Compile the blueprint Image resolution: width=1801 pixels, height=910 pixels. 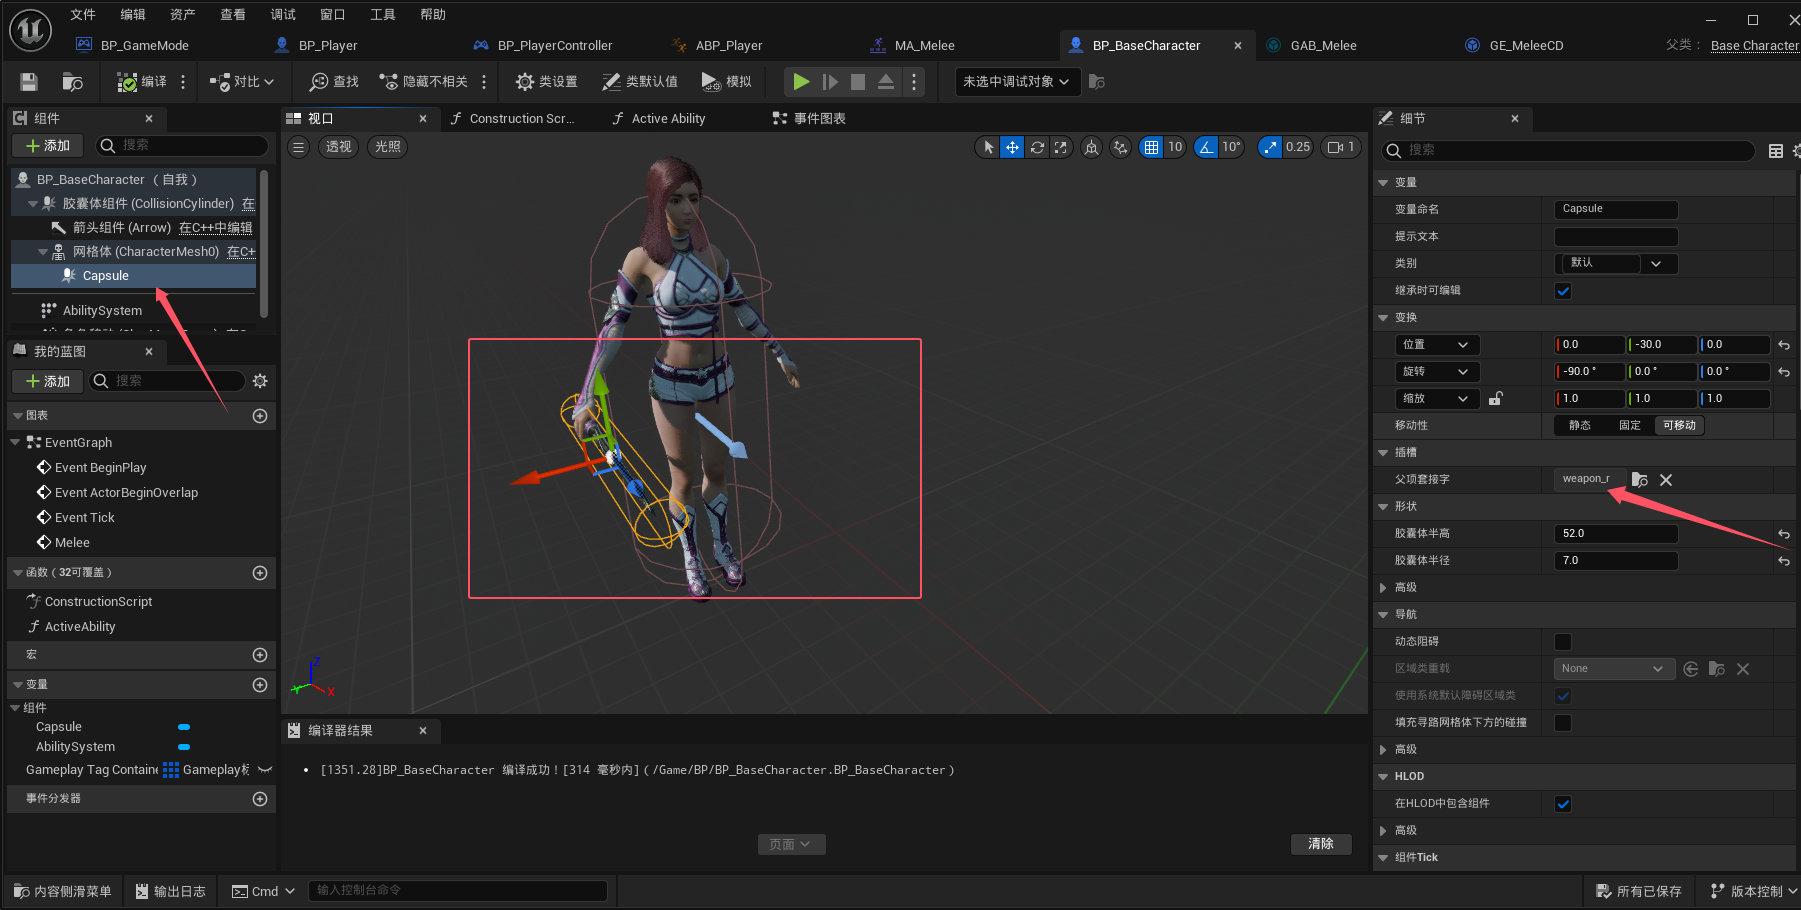point(141,82)
